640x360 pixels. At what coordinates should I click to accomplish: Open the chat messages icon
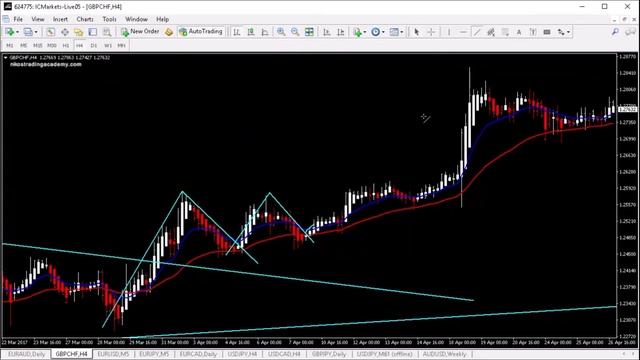coord(630,31)
